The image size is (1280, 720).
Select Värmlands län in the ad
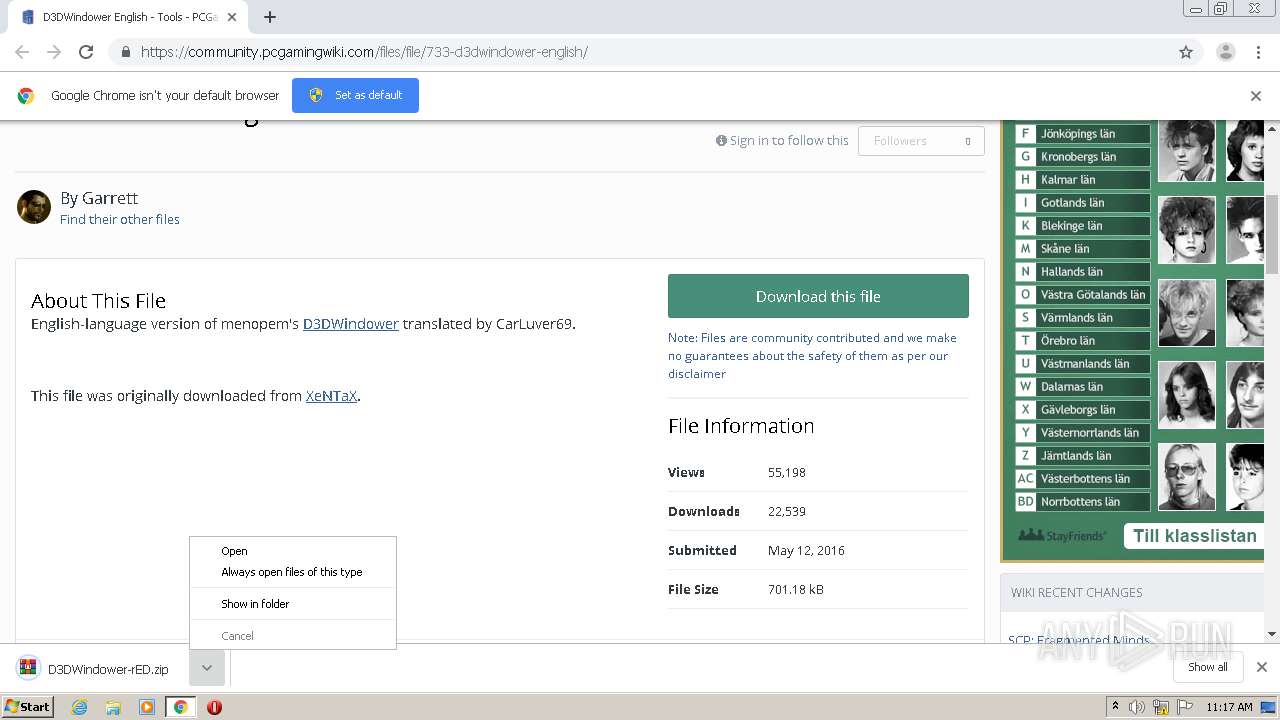click(1083, 318)
